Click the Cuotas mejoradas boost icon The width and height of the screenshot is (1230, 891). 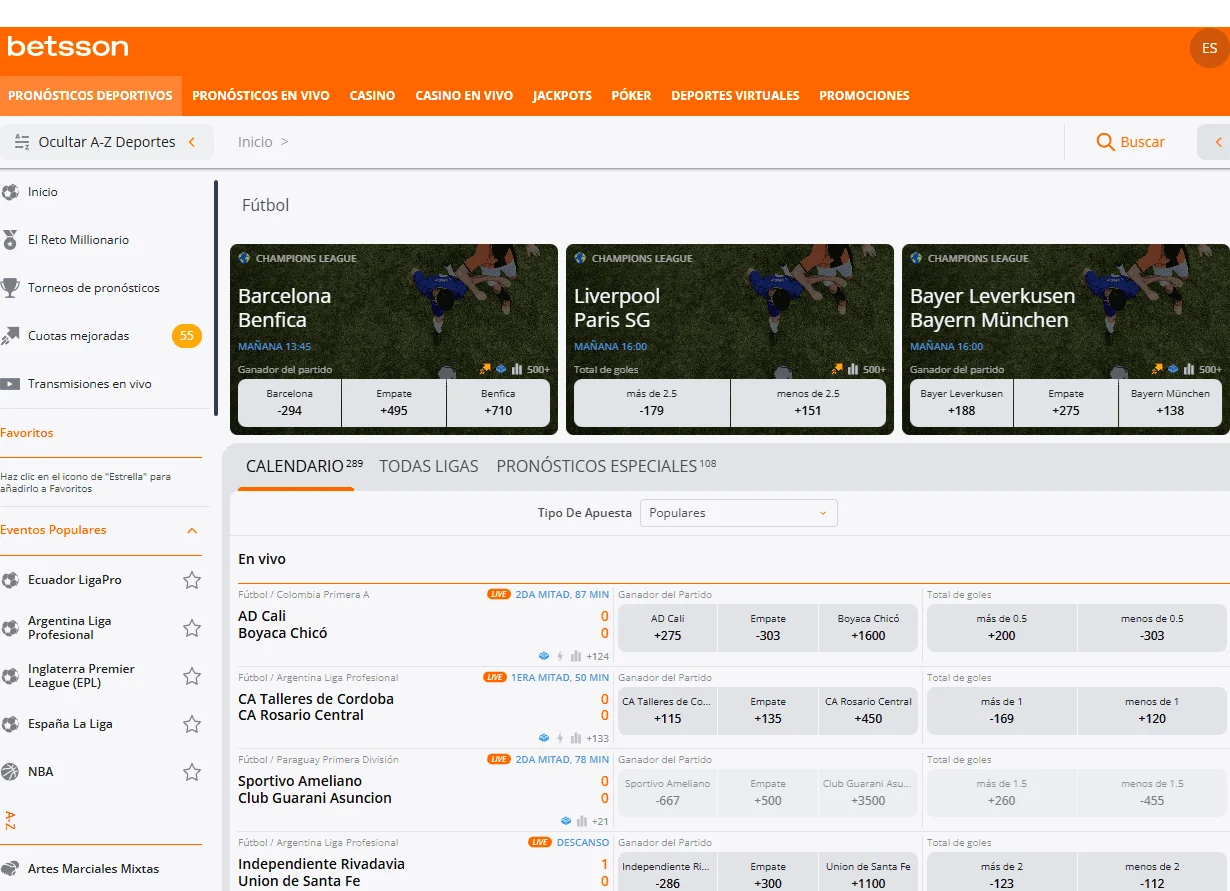10,336
